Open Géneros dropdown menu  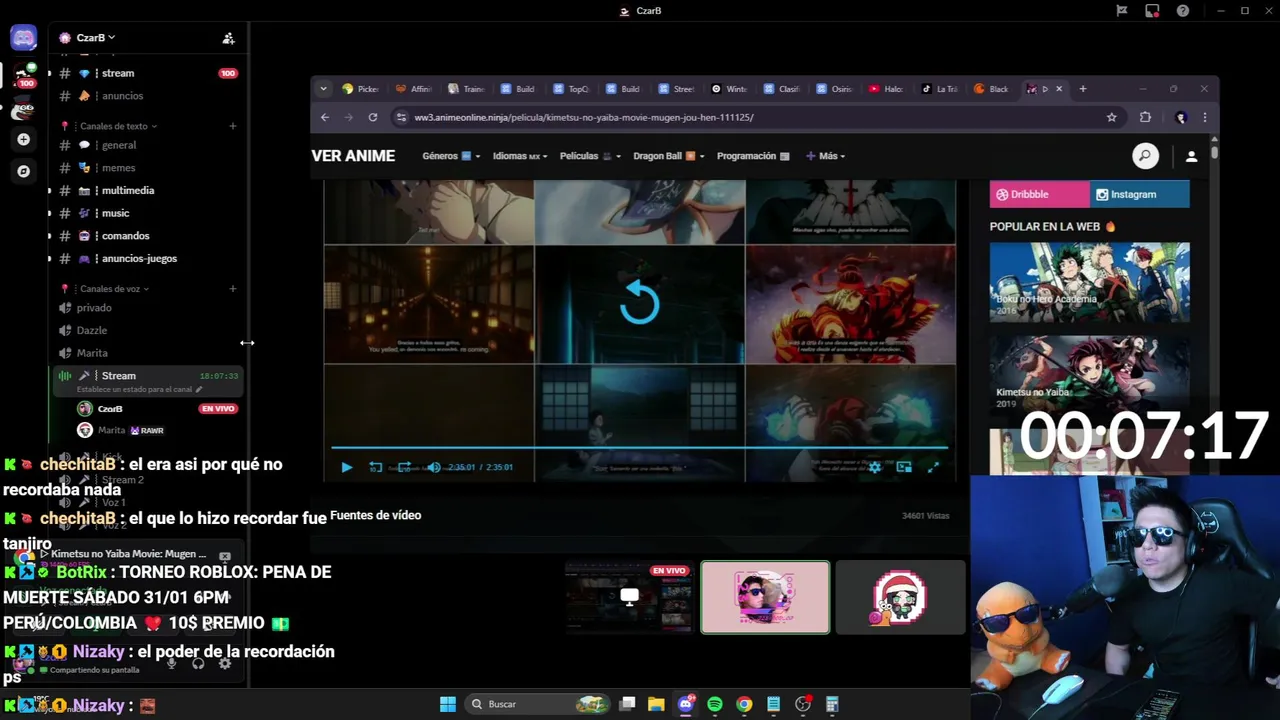tap(451, 156)
